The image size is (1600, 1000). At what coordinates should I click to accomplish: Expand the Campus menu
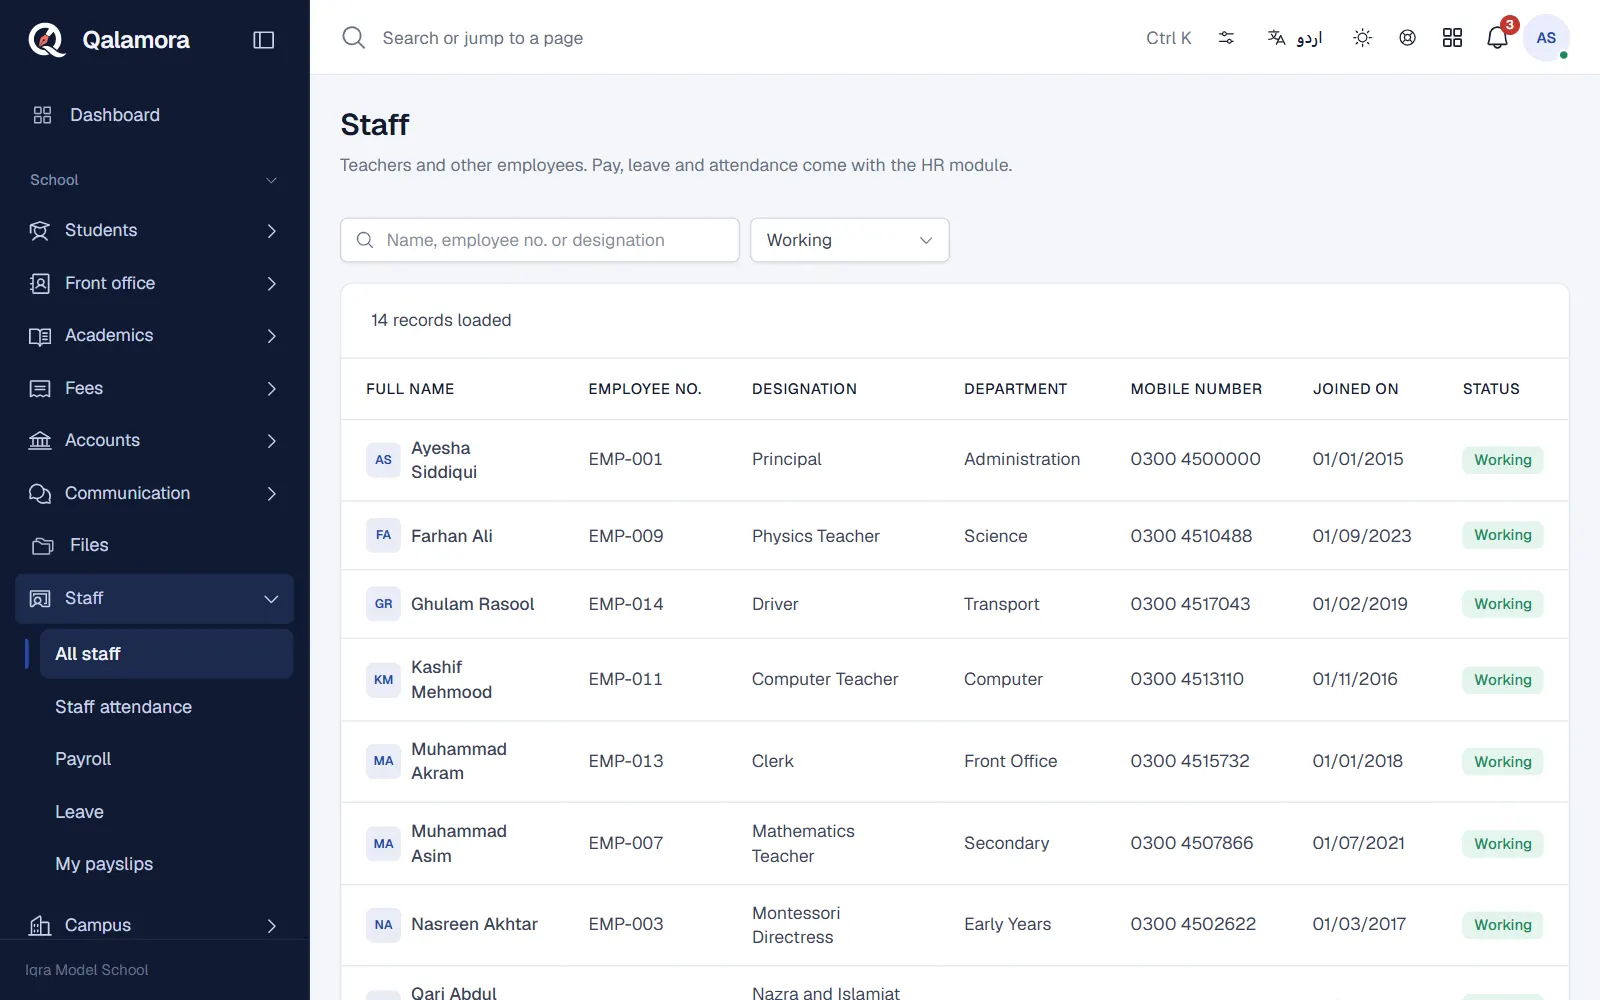155,925
